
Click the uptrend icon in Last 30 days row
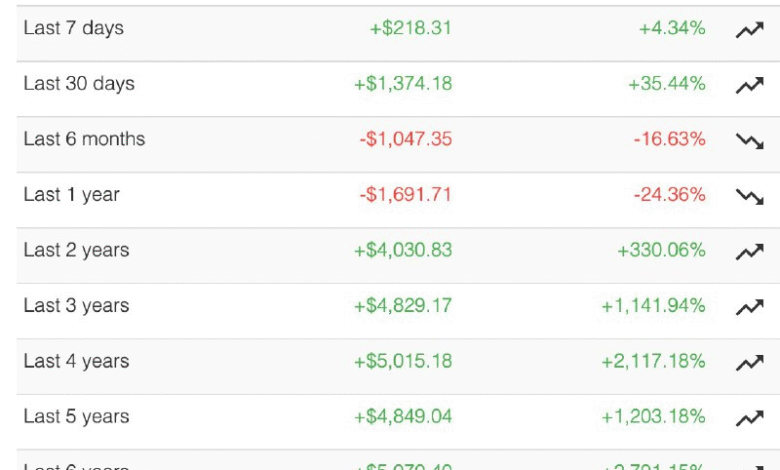(750, 85)
